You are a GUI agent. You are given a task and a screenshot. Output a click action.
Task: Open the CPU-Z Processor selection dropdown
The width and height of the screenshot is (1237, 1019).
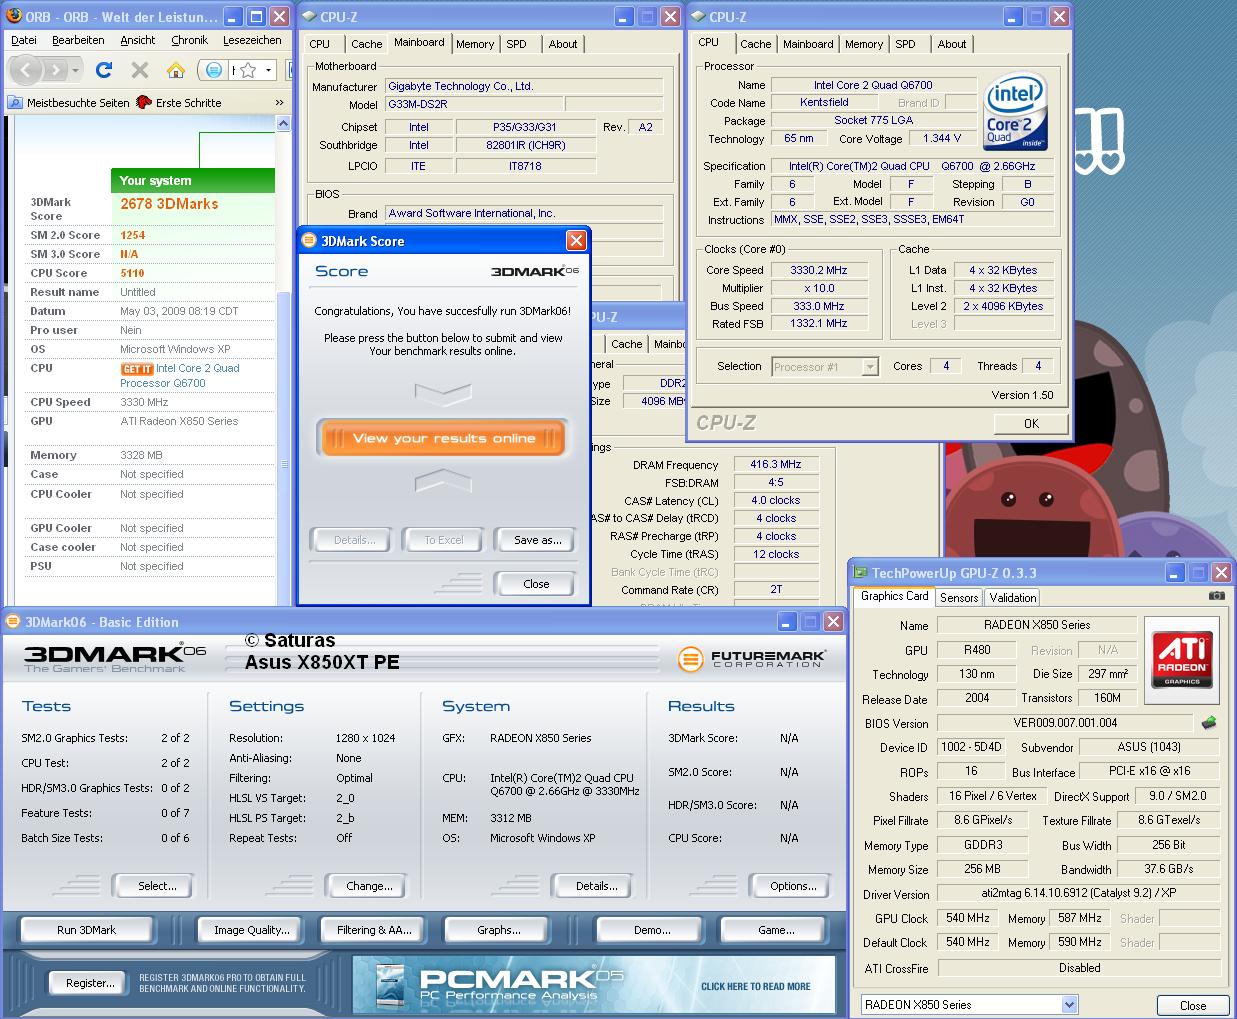870,367
